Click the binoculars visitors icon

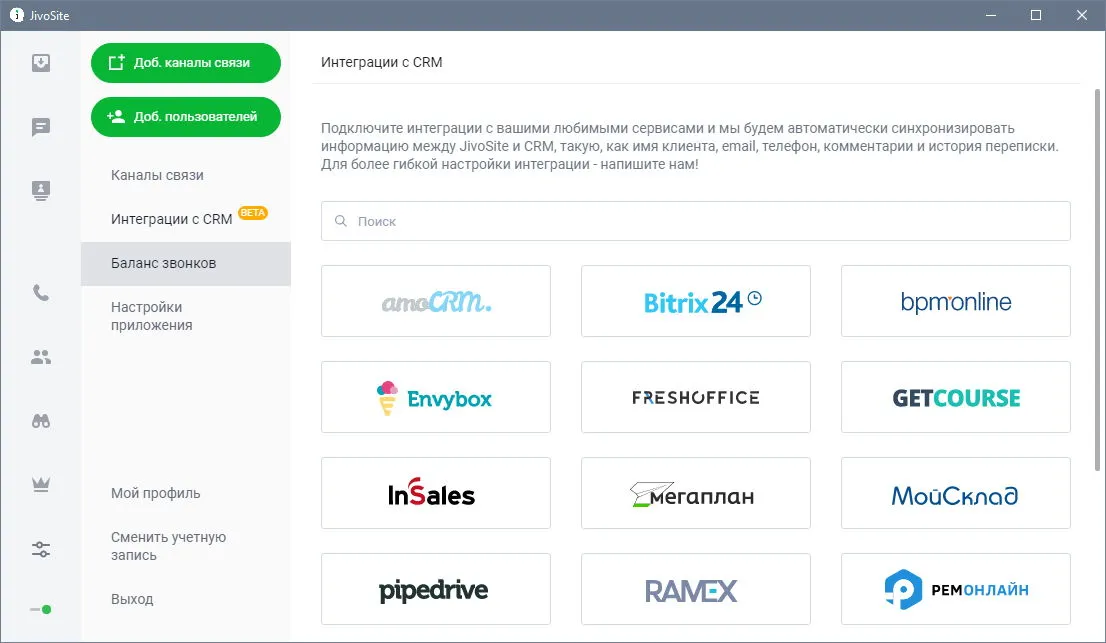point(41,421)
